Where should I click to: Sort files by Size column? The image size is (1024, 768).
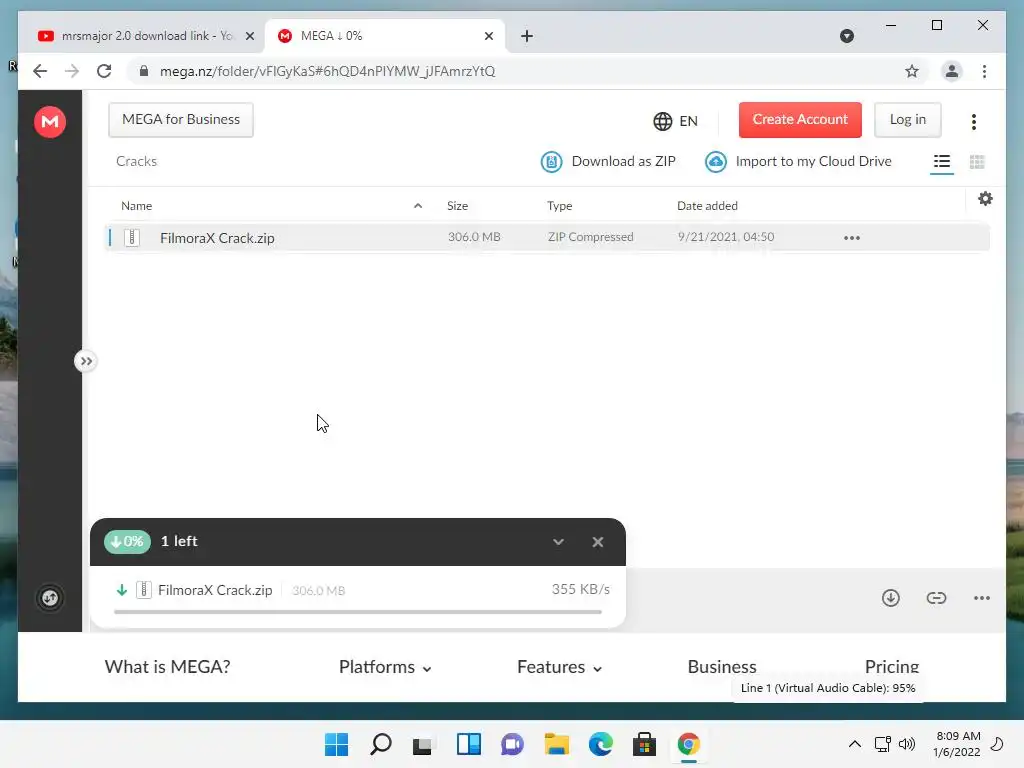(457, 206)
